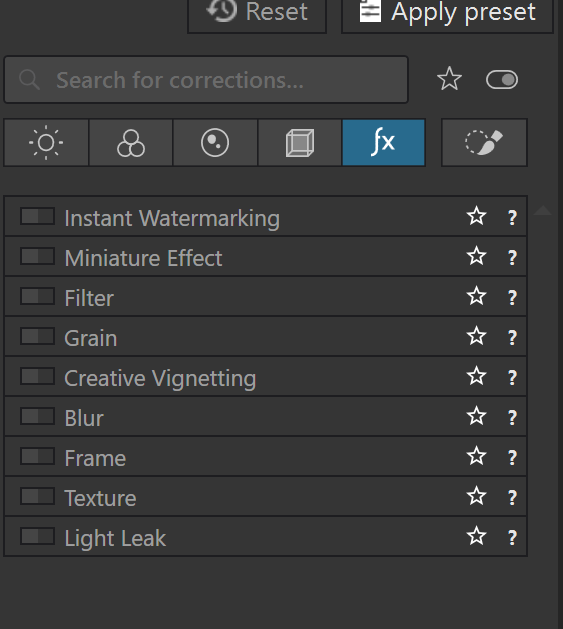The image size is (563, 629).
Task: Click the favorites star next to search
Action: point(449,79)
